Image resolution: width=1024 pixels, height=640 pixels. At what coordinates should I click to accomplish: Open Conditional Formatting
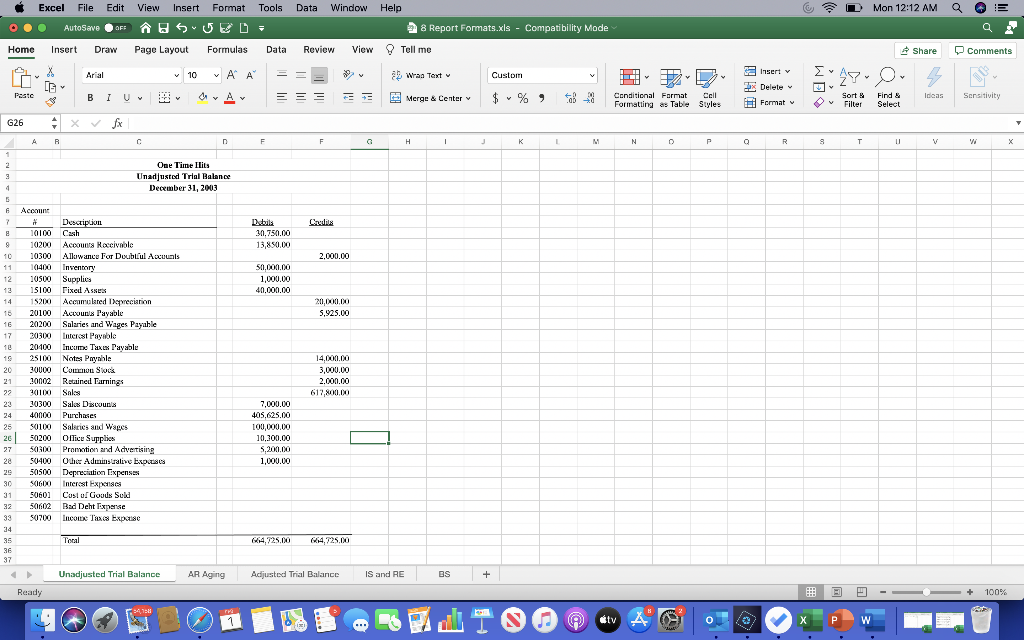tap(633, 88)
